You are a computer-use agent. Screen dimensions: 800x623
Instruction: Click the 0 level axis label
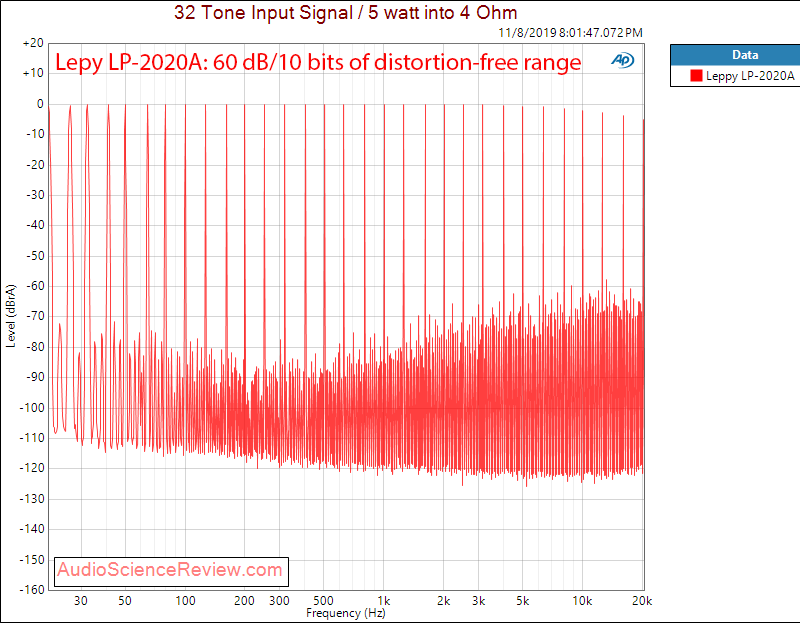(x=40, y=104)
